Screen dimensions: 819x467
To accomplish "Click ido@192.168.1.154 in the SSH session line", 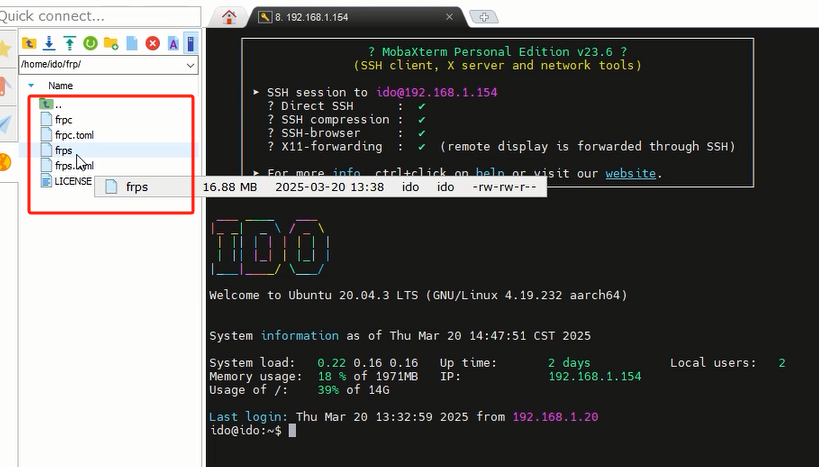I will 437,92.
